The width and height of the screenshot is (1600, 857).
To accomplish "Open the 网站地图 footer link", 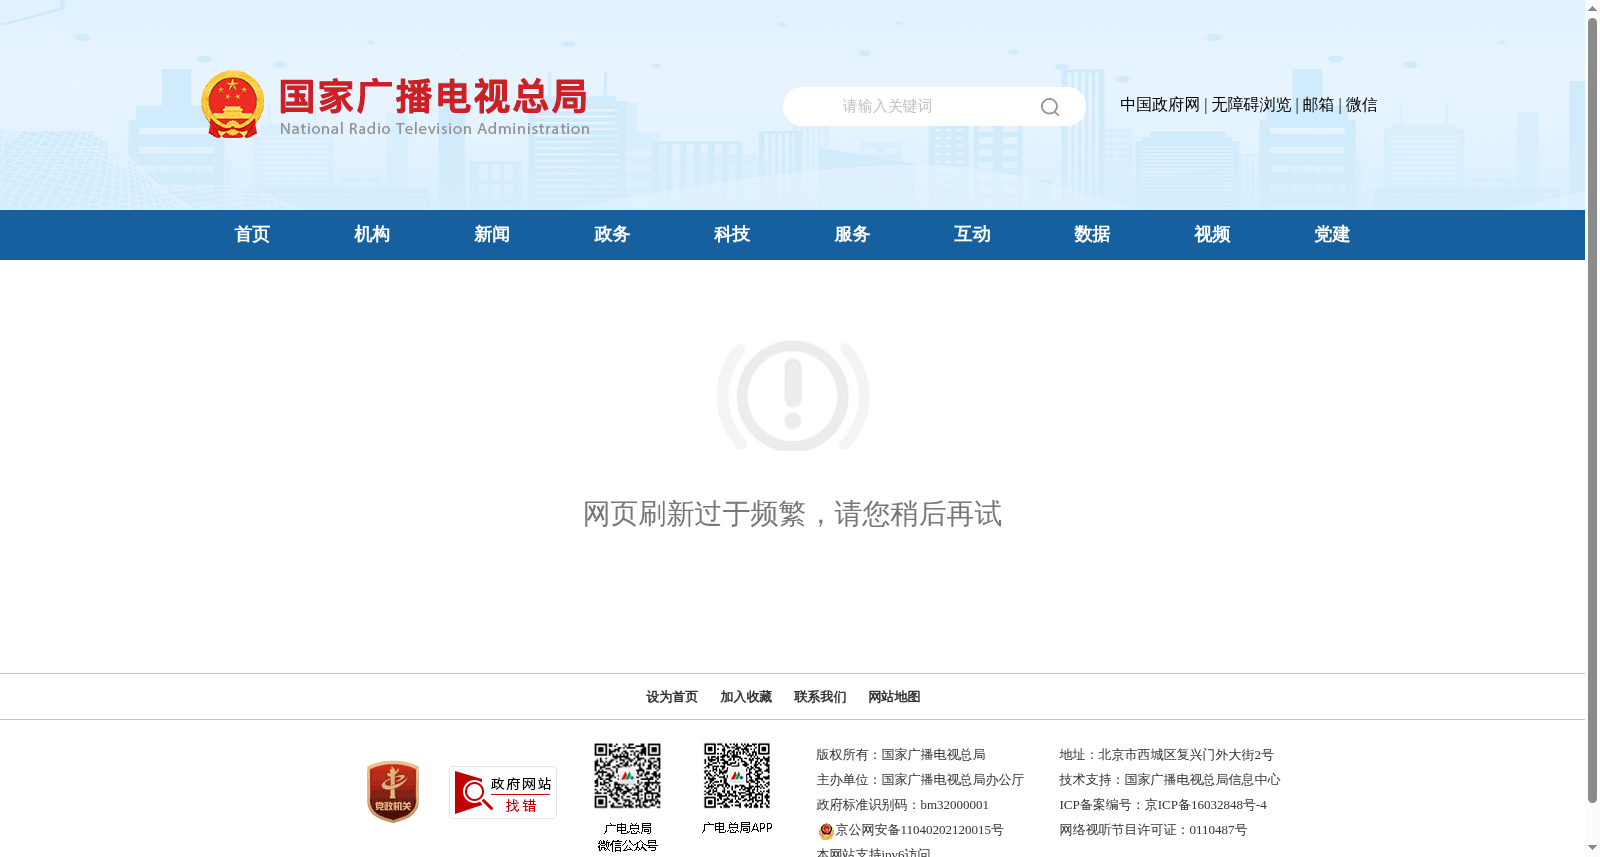I will coord(894,697).
